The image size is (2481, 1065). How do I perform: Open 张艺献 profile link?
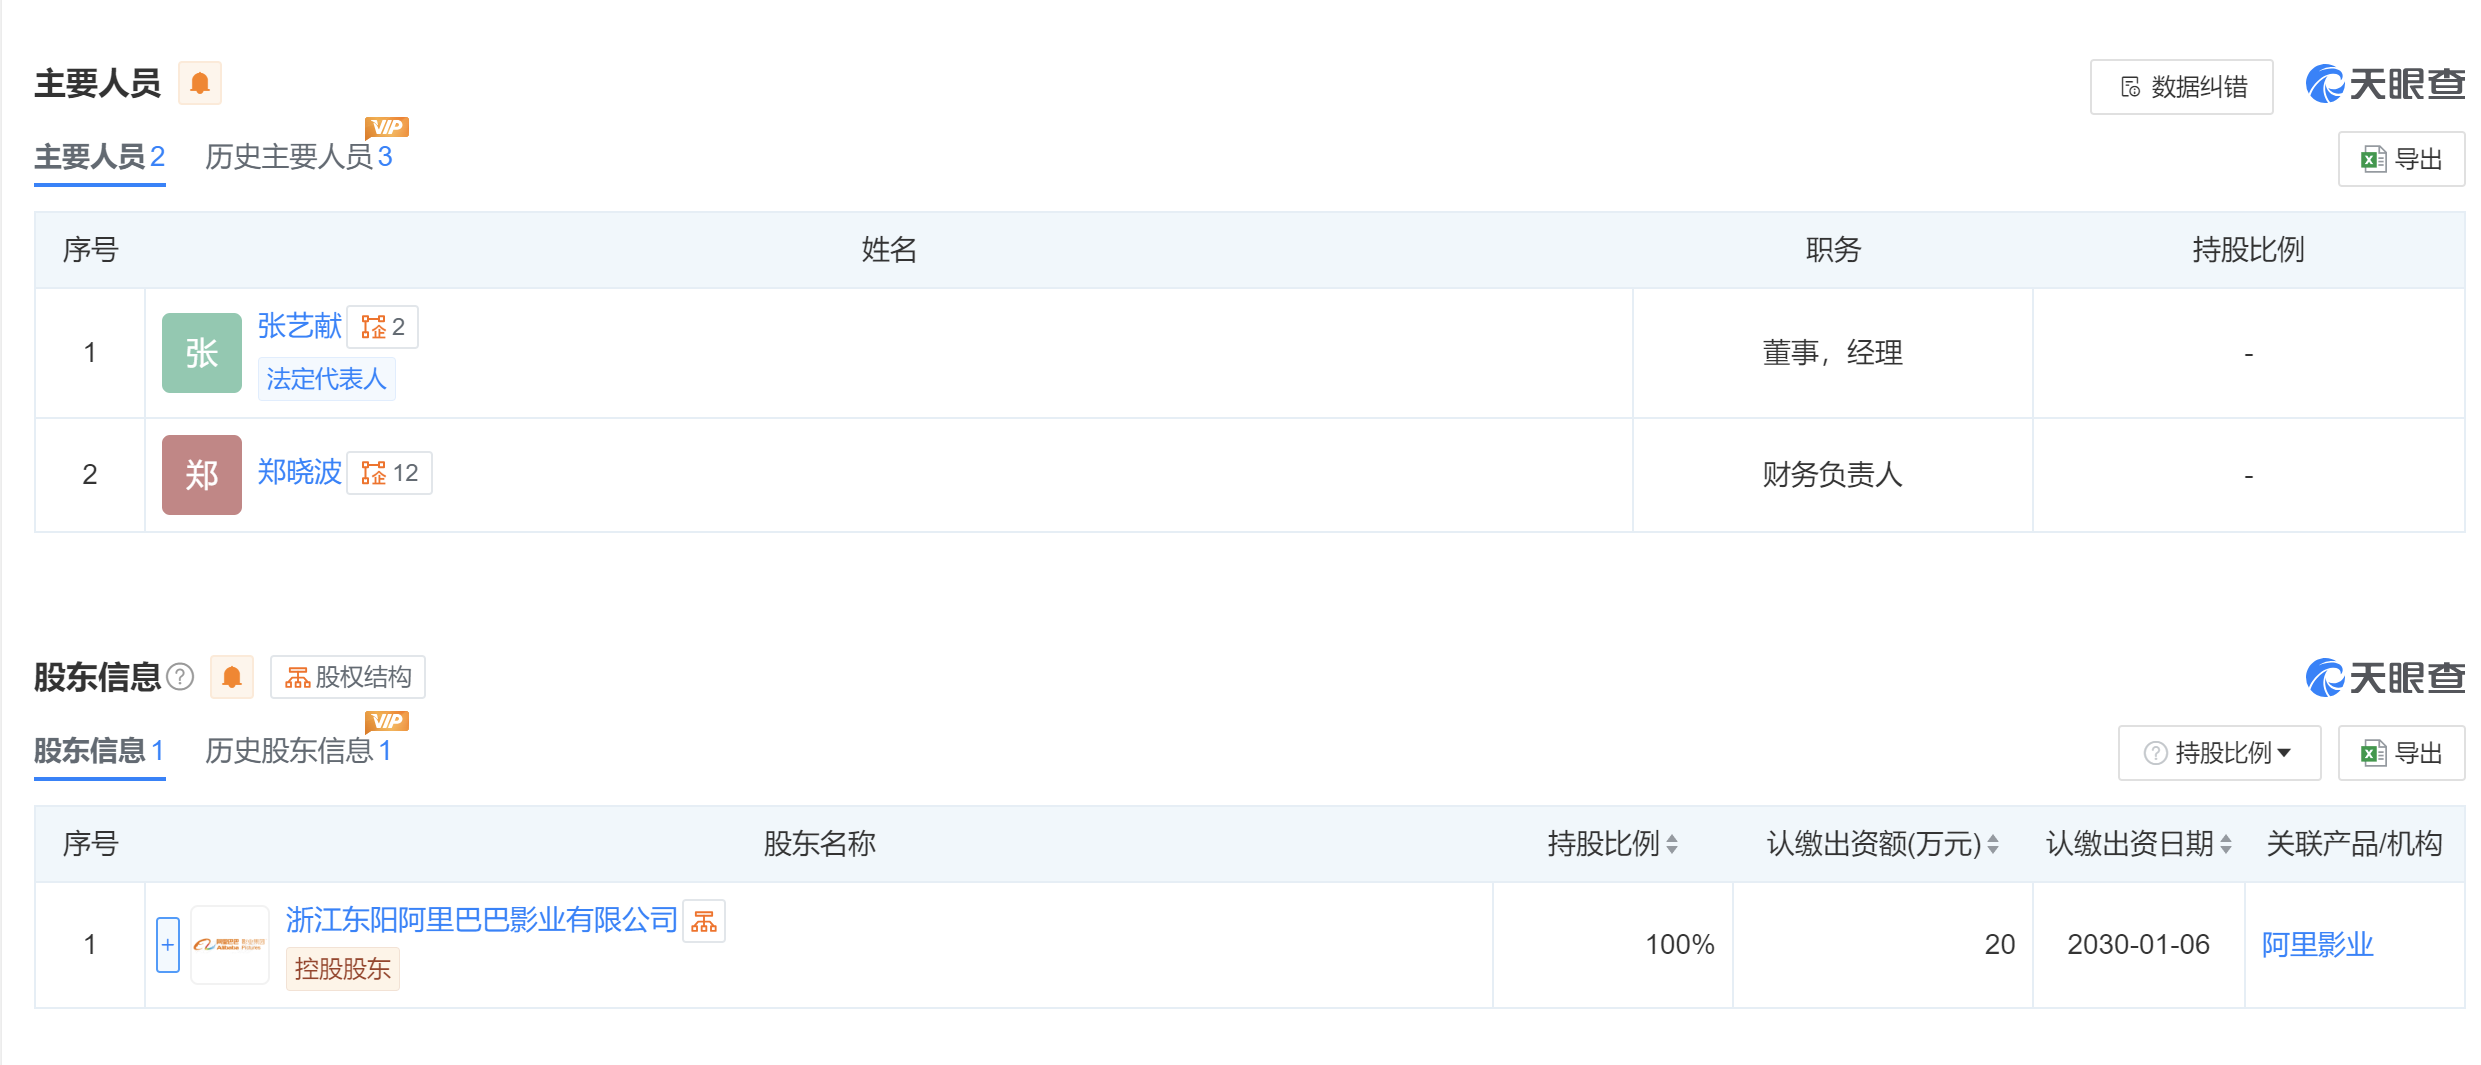click(x=301, y=326)
